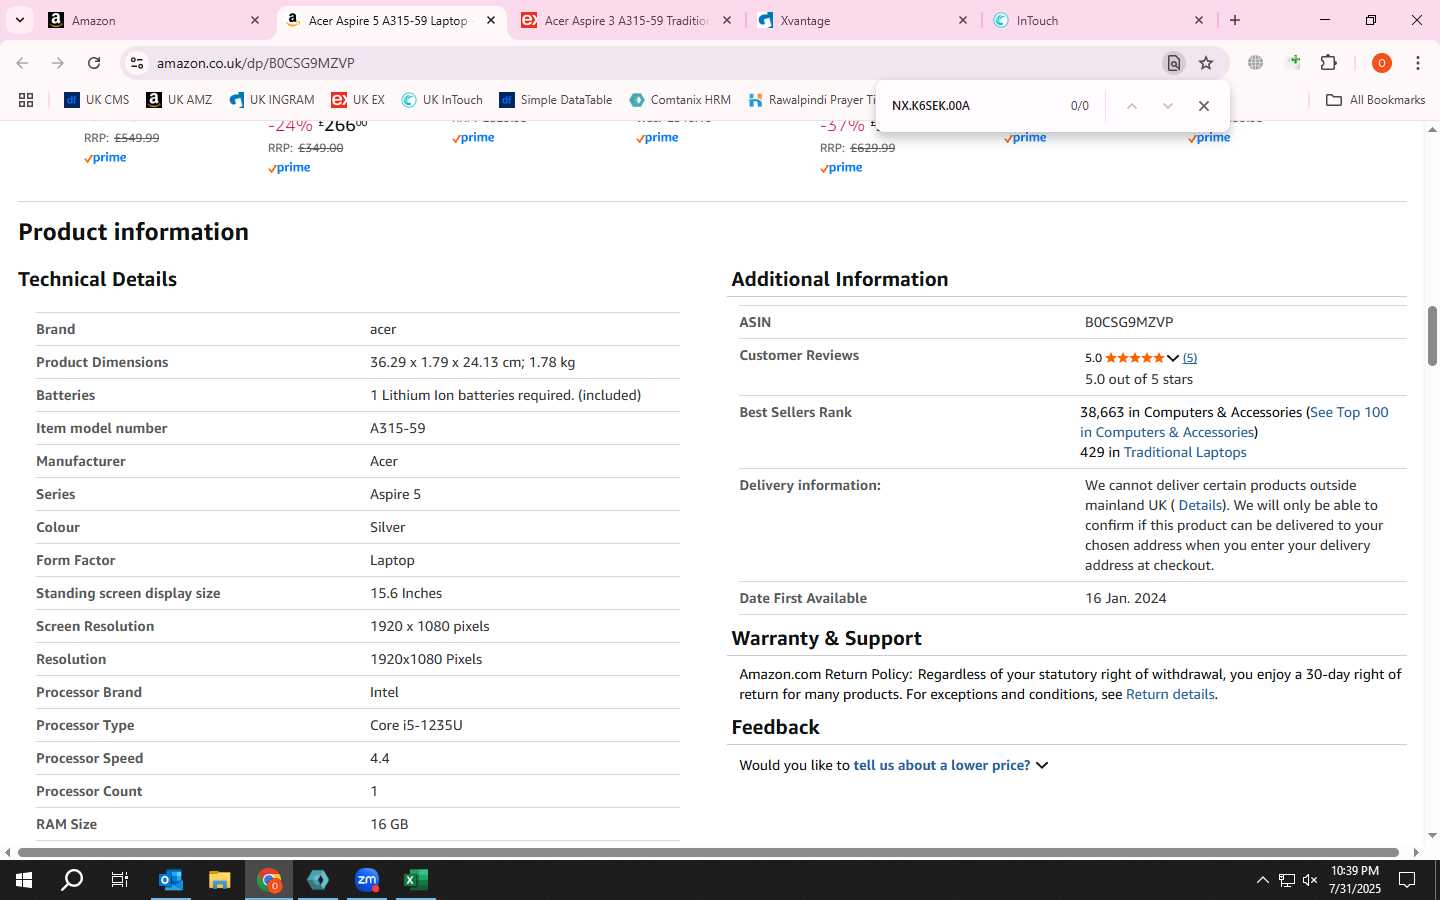The image size is (1440, 900).
Task: Close the Xvantage tab
Action: 963,20
